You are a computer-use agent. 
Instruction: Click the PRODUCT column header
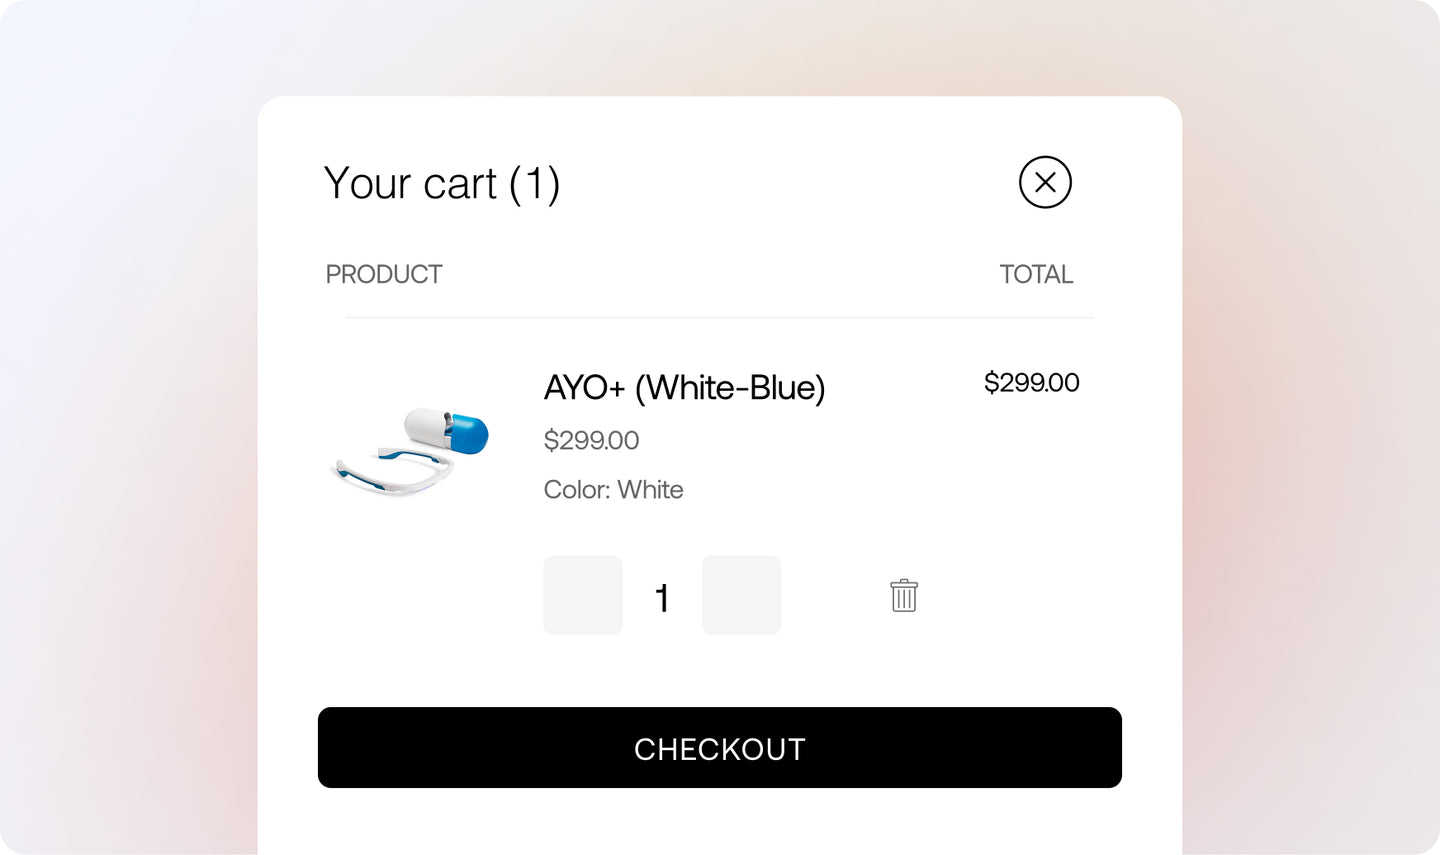point(384,274)
